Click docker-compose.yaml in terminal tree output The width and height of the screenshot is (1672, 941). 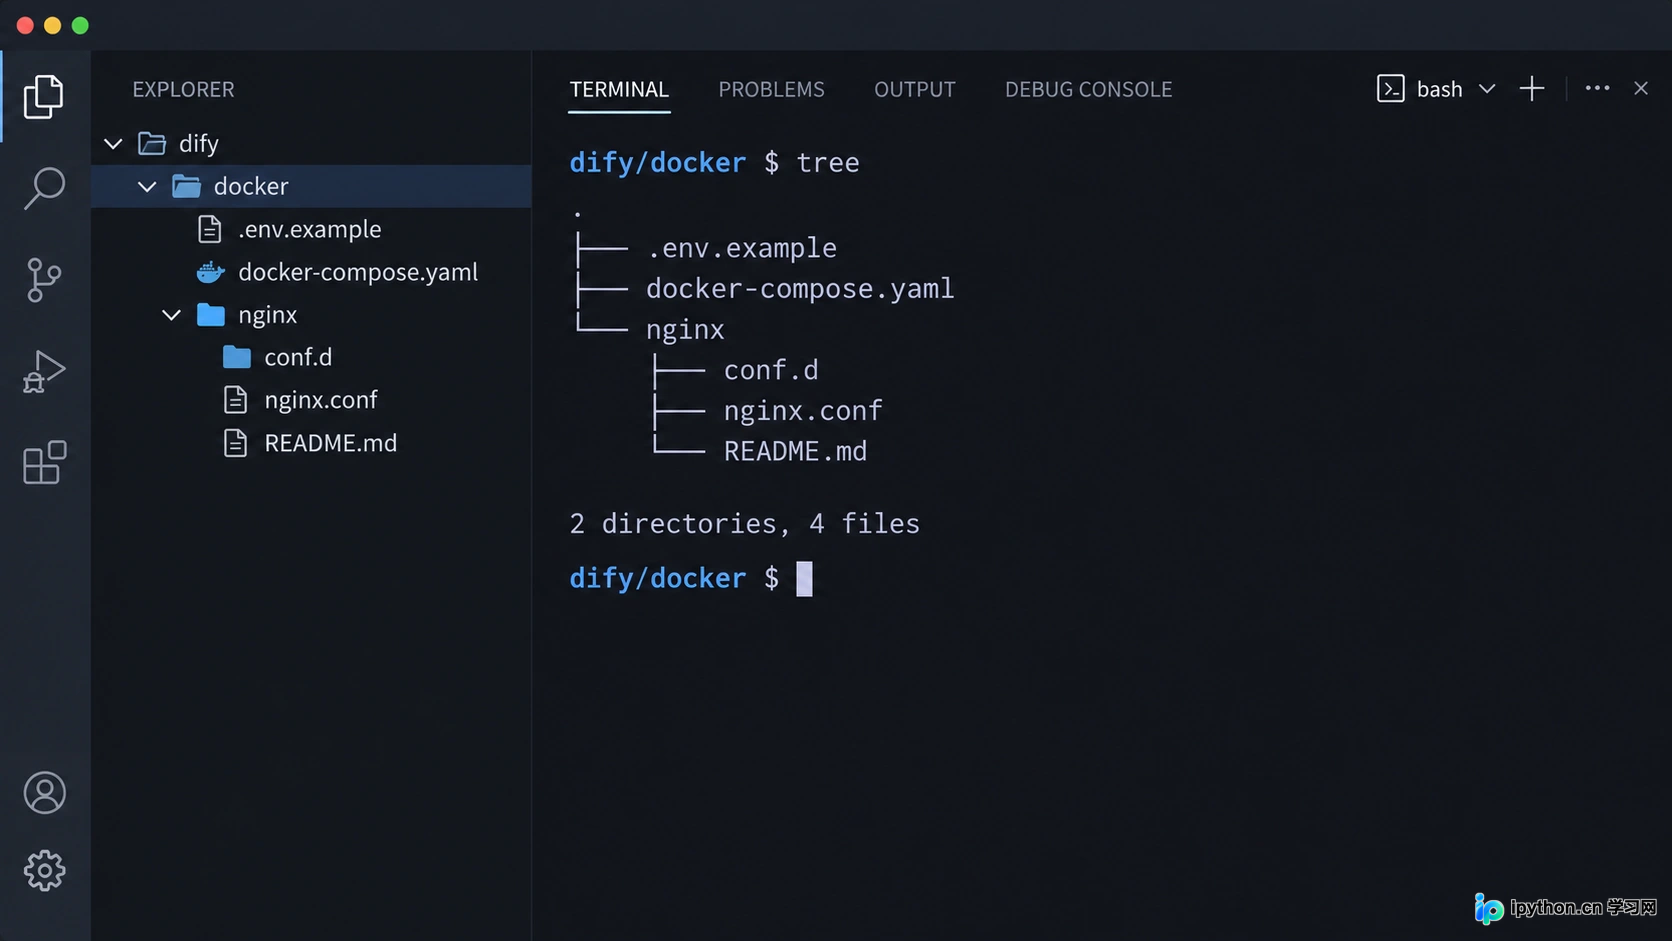799,289
